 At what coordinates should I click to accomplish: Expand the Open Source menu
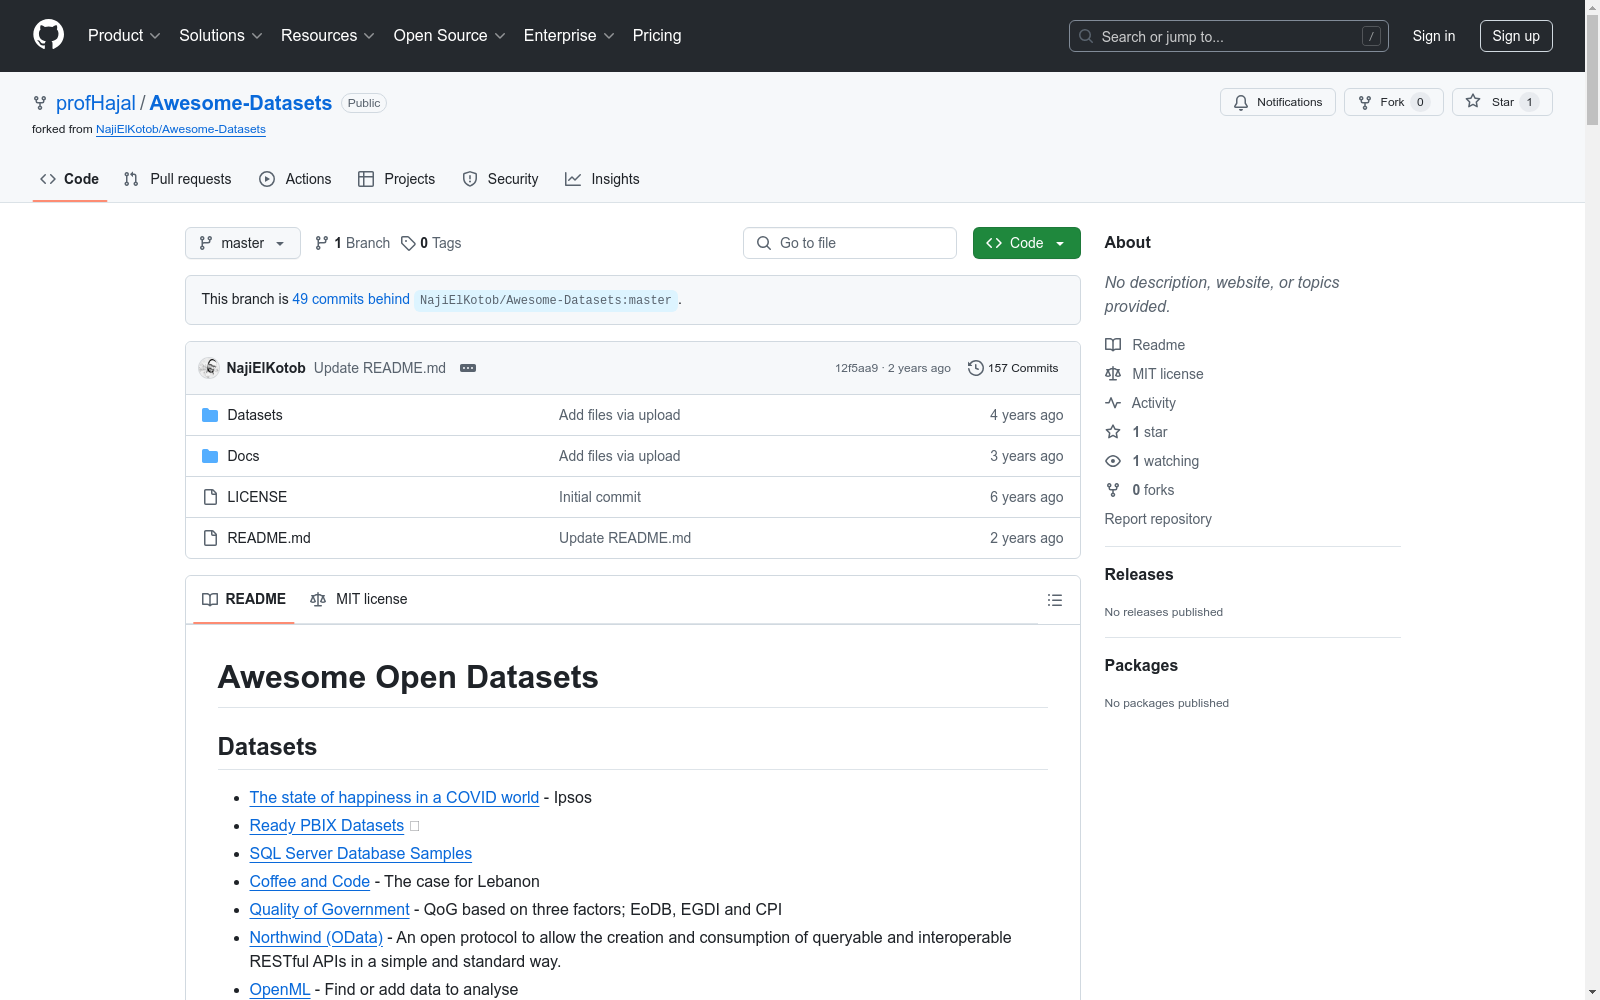tap(450, 36)
